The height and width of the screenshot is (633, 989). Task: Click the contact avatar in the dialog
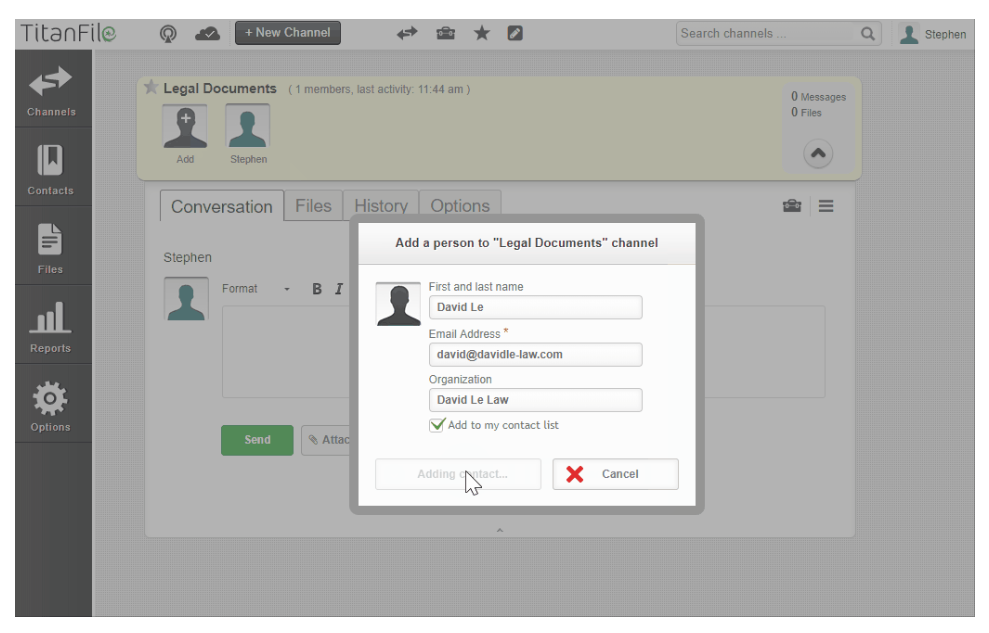click(398, 305)
